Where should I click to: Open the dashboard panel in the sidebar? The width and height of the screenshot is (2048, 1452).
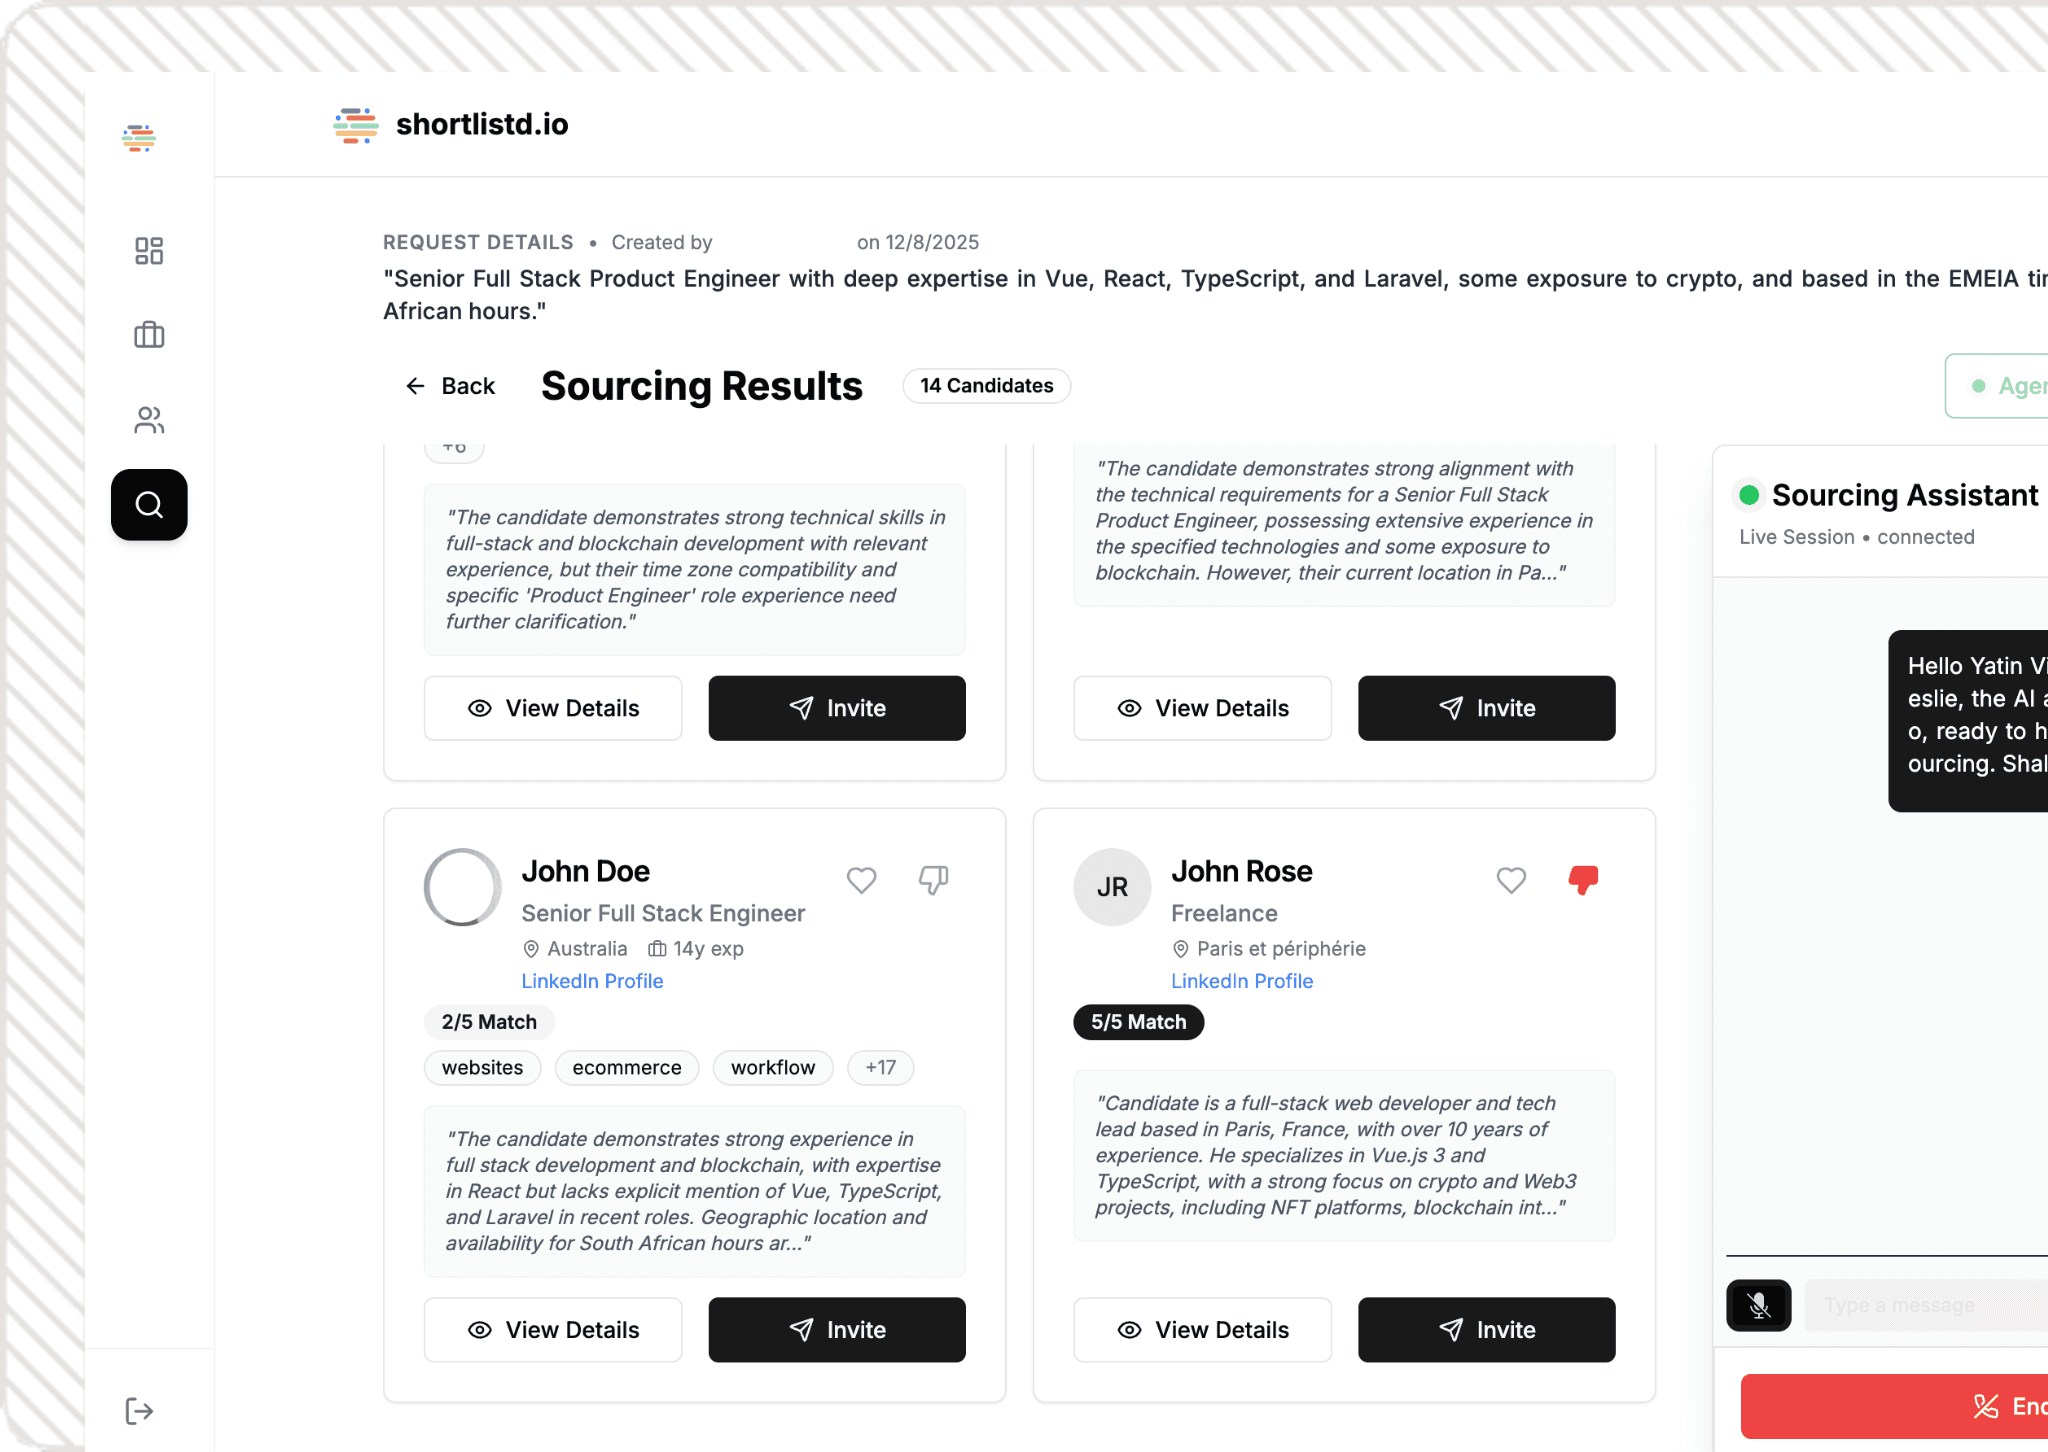point(148,251)
